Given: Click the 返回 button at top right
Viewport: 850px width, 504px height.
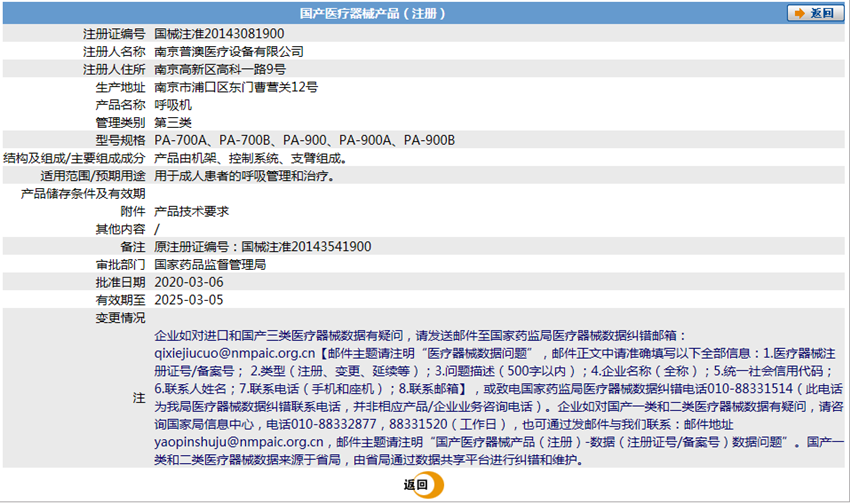Looking at the screenshot, I should 815,13.
